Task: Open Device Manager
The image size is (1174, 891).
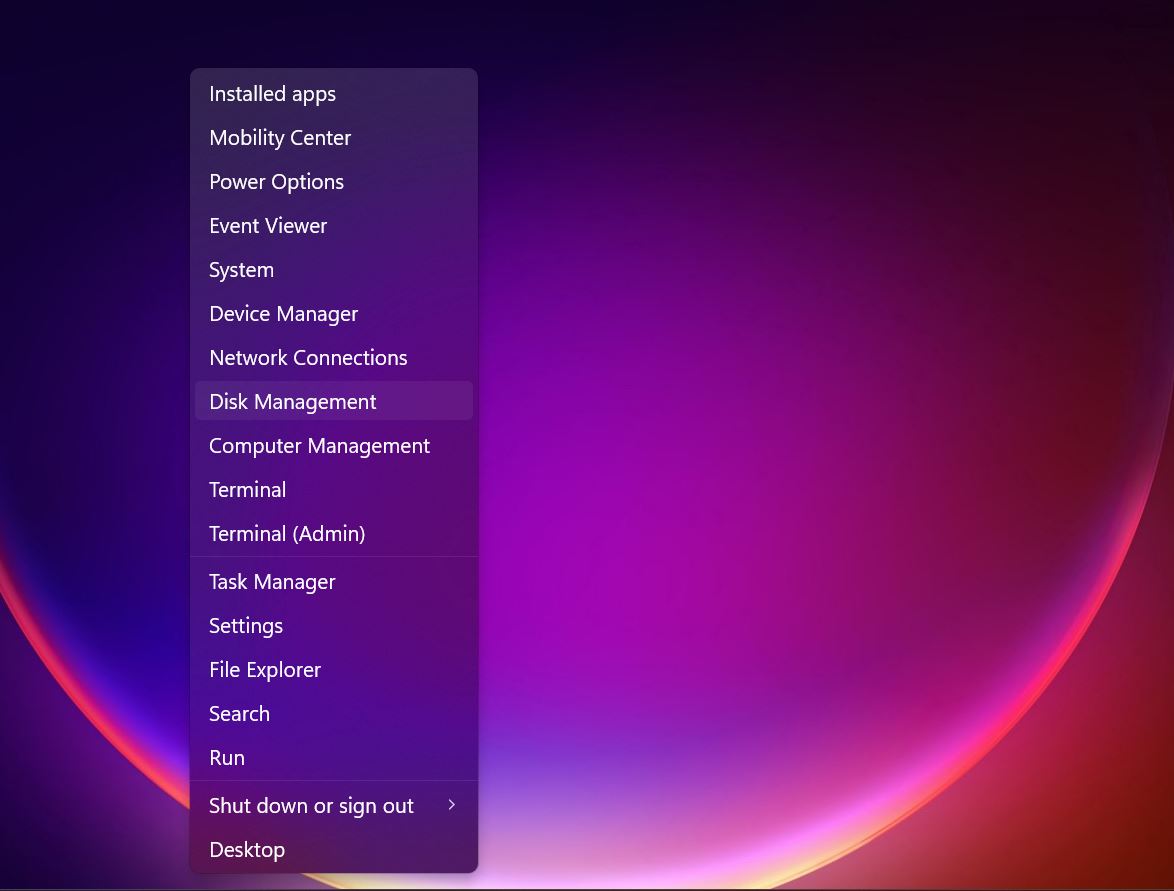Action: [x=333, y=314]
